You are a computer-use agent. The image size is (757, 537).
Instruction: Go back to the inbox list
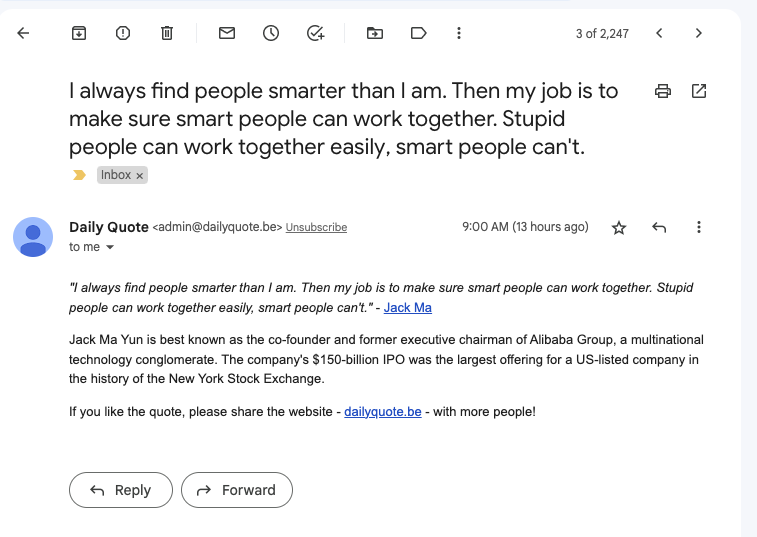[x=23, y=33]
